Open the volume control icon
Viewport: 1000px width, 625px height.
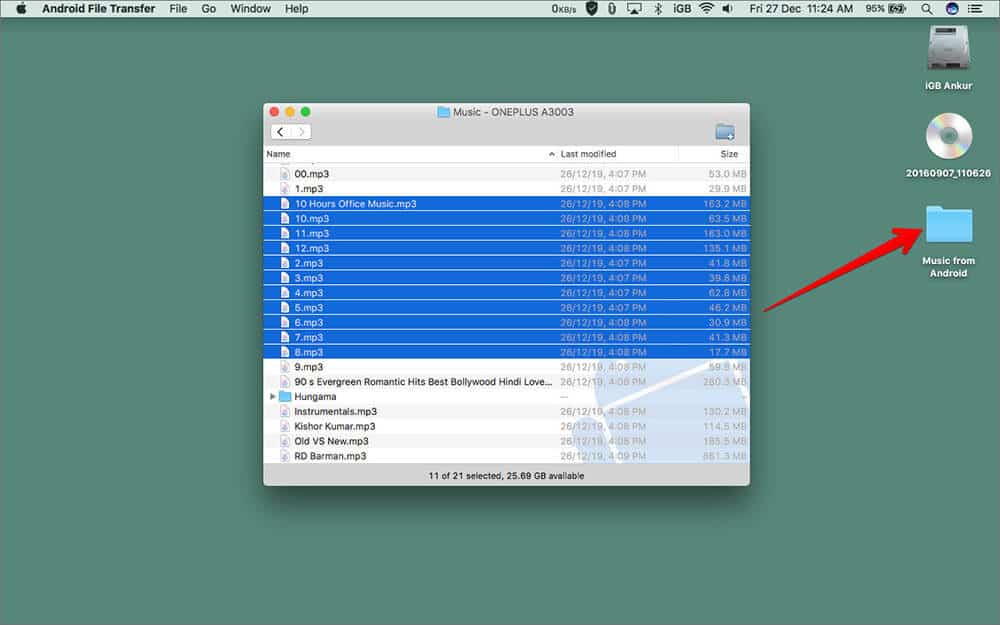[x=728, y=8]
